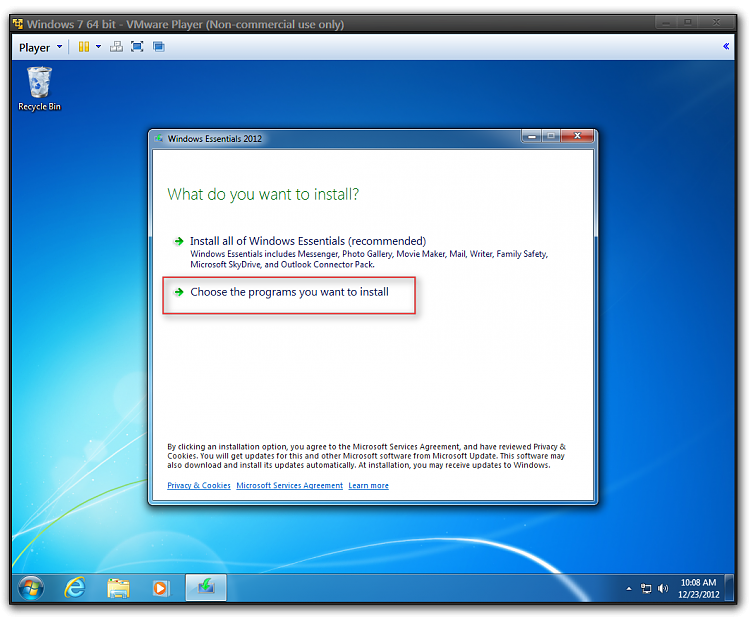Minimize the VMware Player window
This screenshot has height=618, width=750.
click(666, 22)
